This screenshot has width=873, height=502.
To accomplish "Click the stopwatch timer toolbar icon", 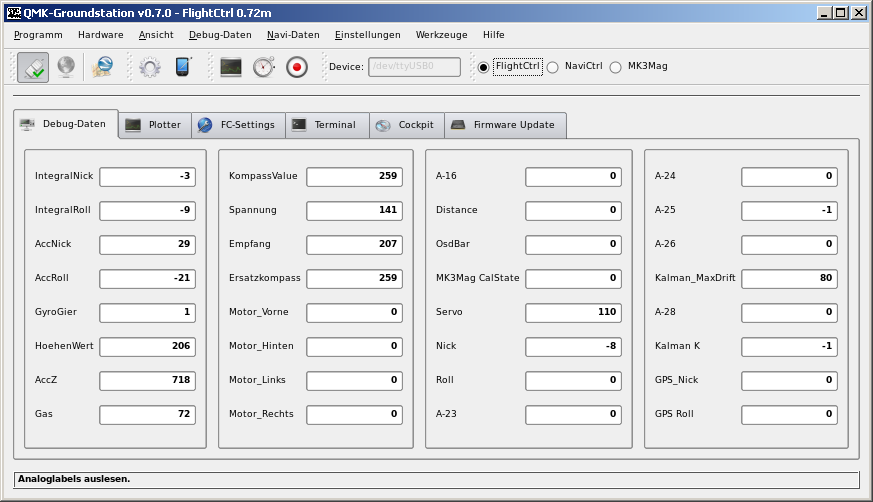I will click(263, 67).
